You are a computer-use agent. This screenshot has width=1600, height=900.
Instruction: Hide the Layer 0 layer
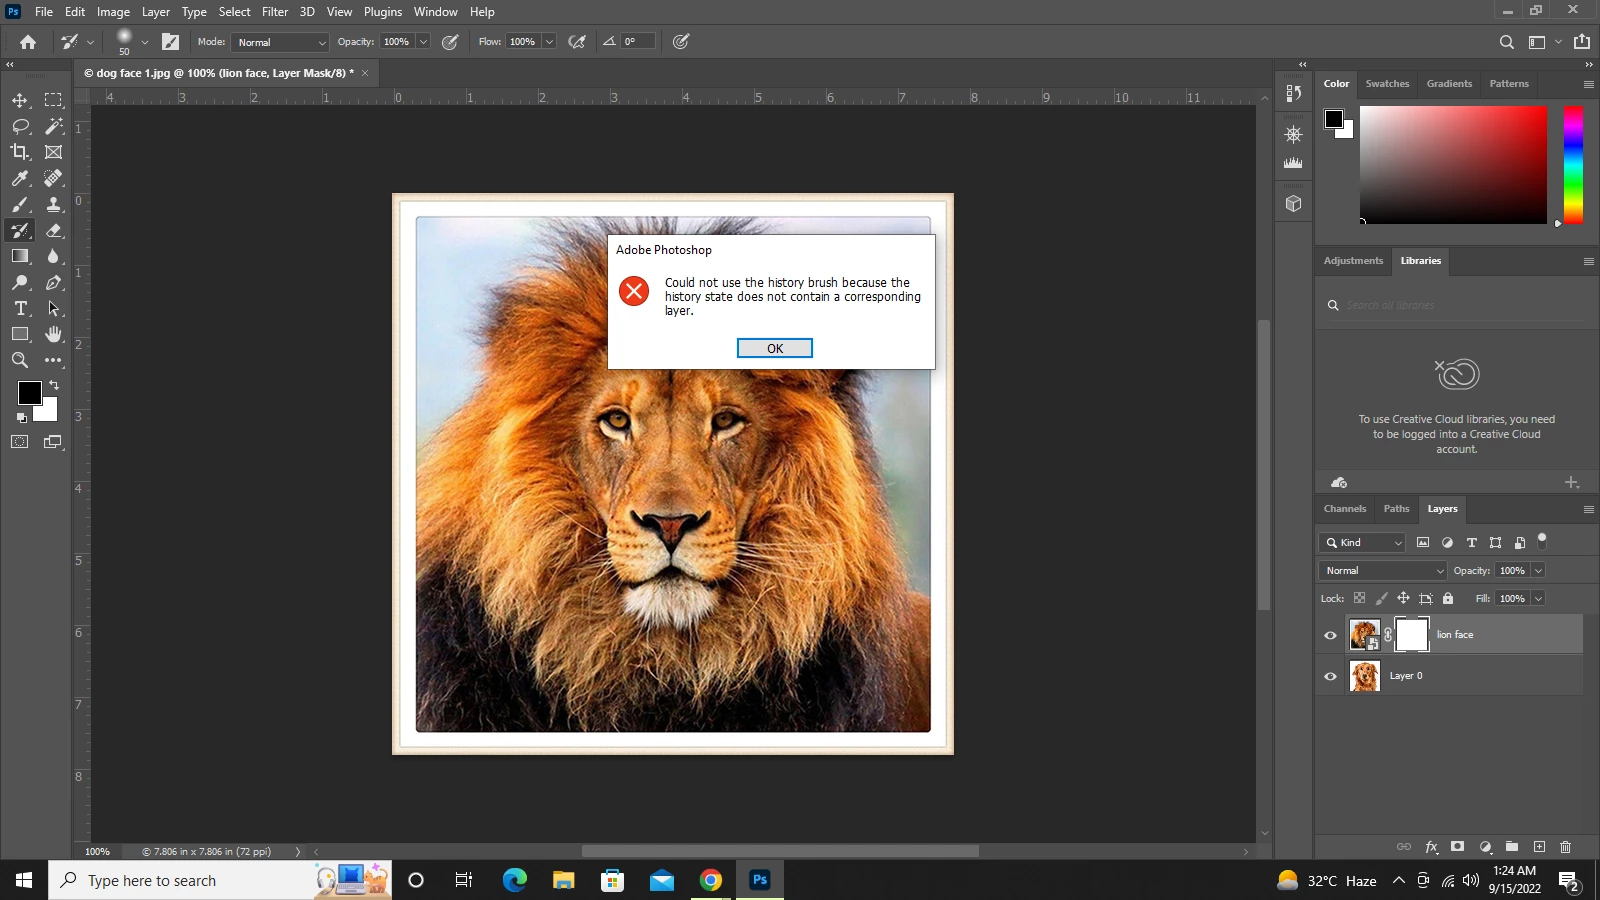(1330, 676)
